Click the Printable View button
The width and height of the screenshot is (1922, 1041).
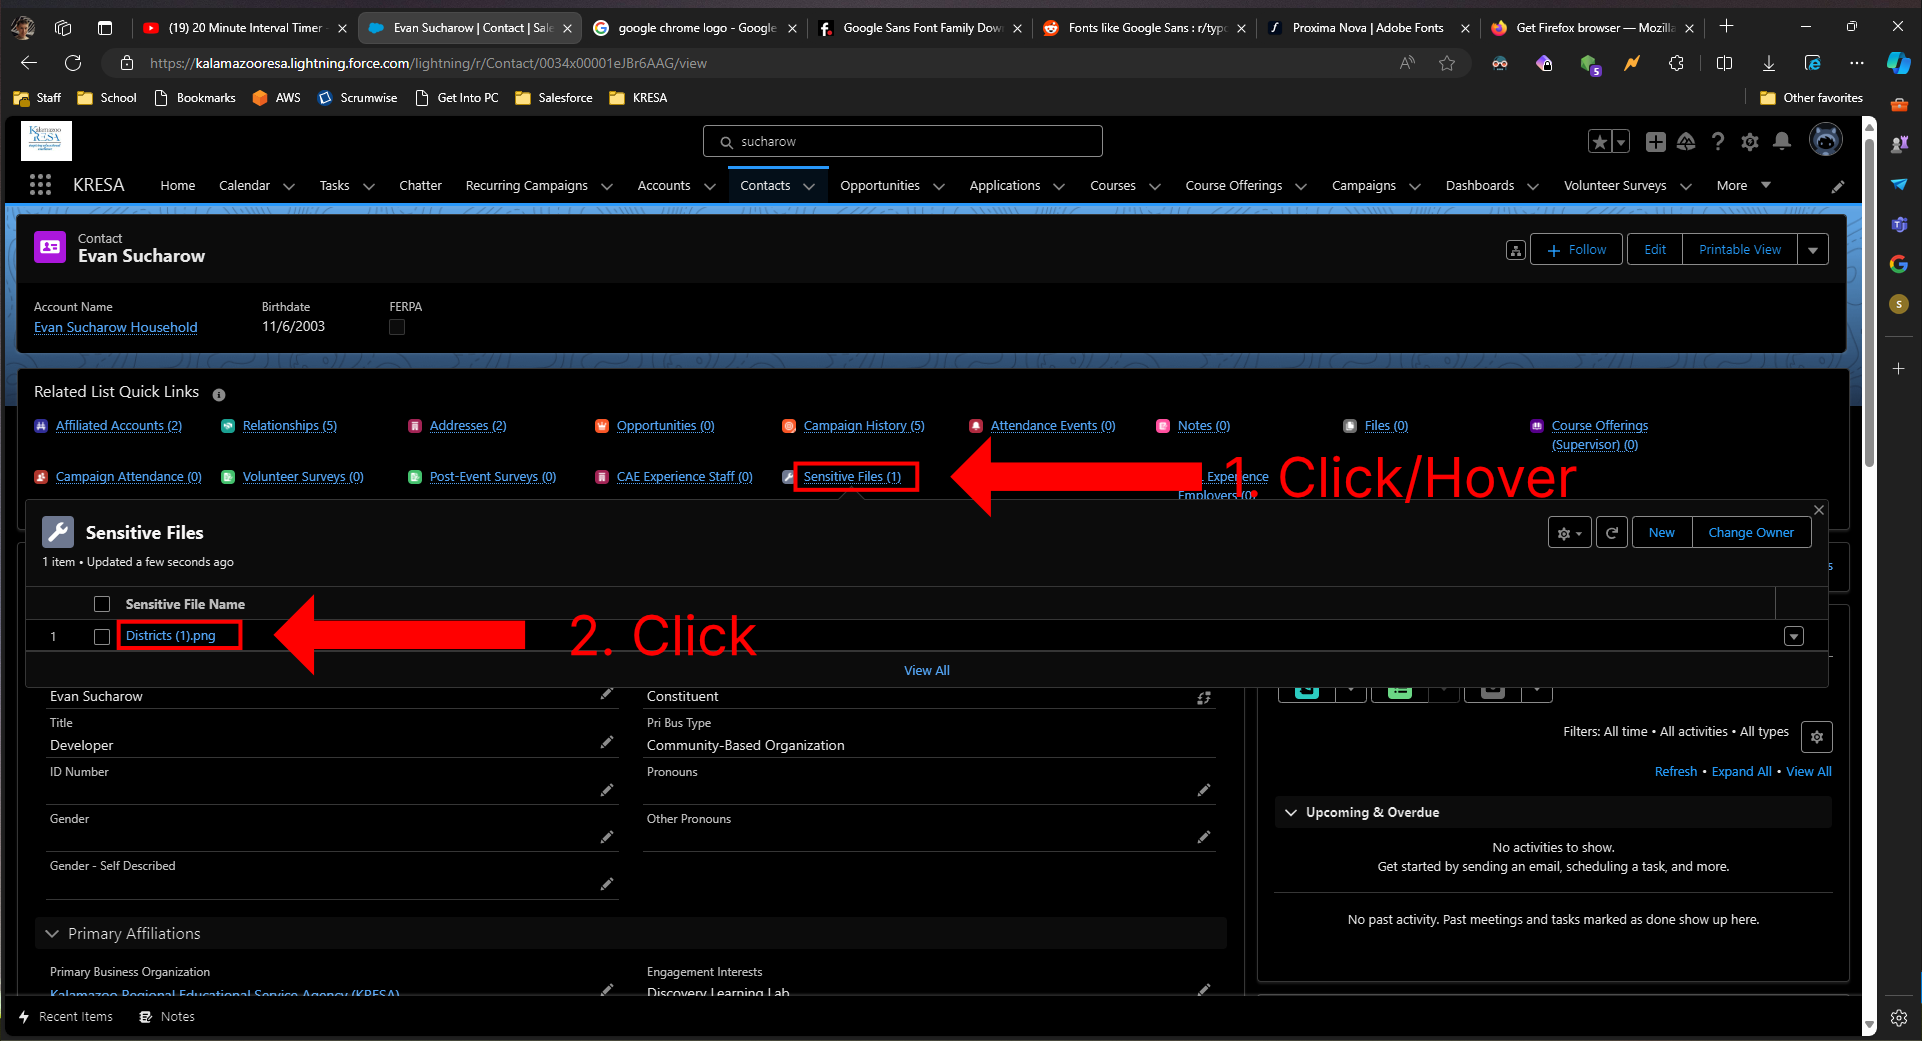1740,250
